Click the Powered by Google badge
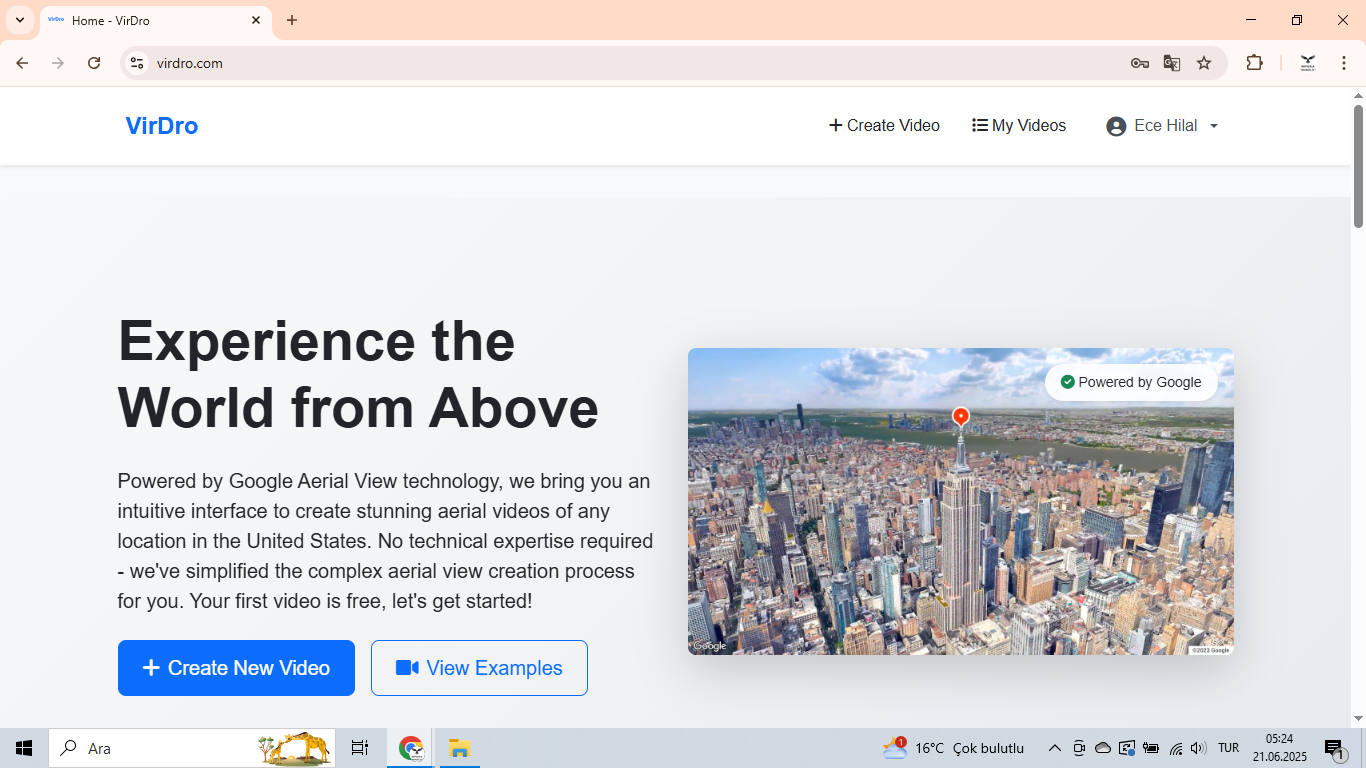1366x768 pixels. 1131,382
